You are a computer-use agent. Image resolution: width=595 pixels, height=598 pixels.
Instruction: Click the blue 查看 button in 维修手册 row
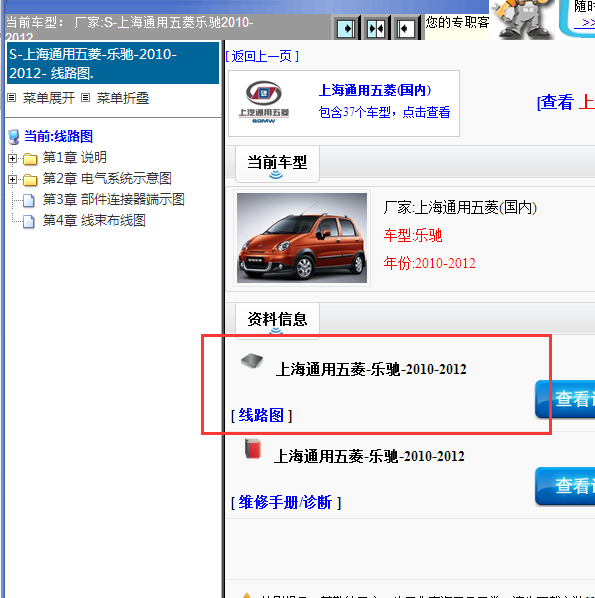(565, 486)
